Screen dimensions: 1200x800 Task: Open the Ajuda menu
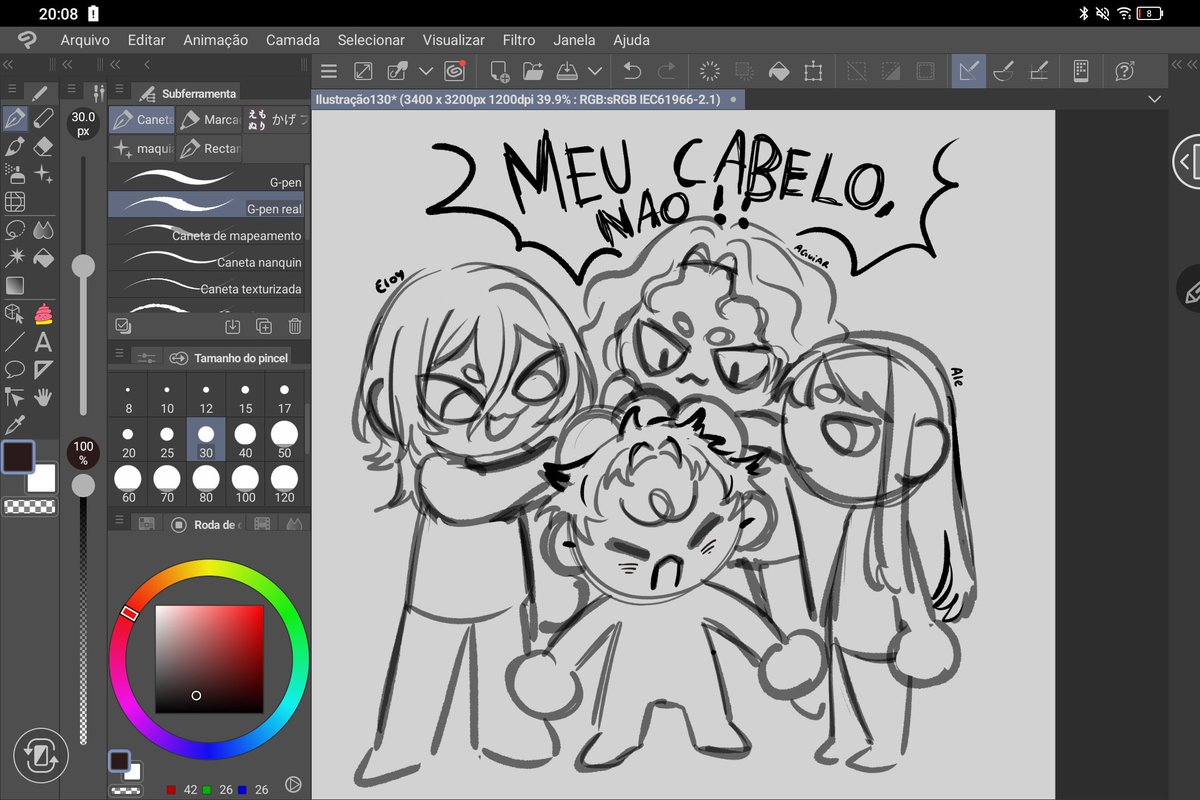click(x=631, y=40)
